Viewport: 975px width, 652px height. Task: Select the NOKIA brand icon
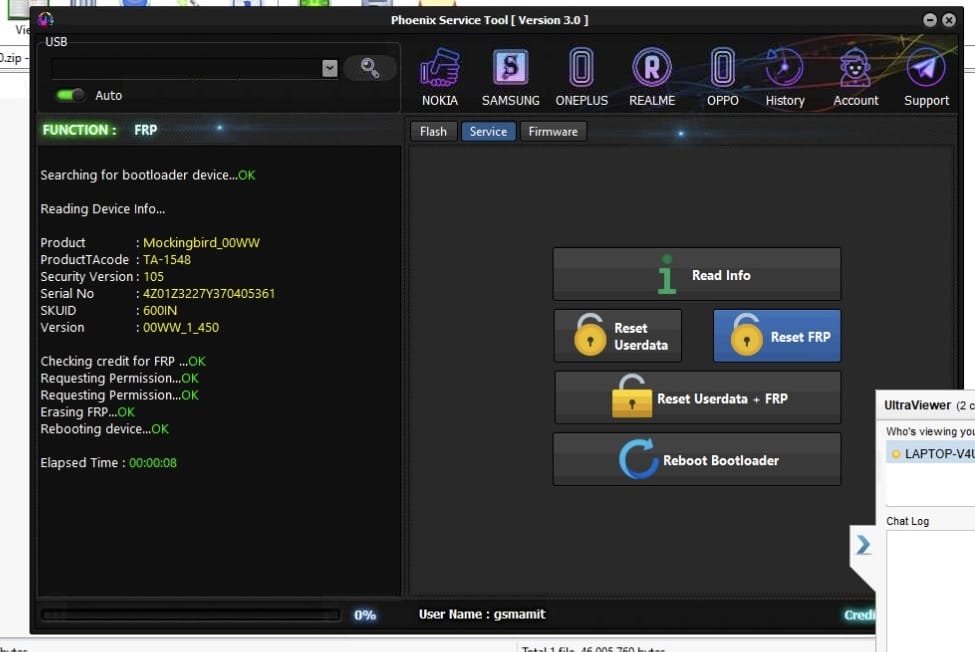(440, 70)
